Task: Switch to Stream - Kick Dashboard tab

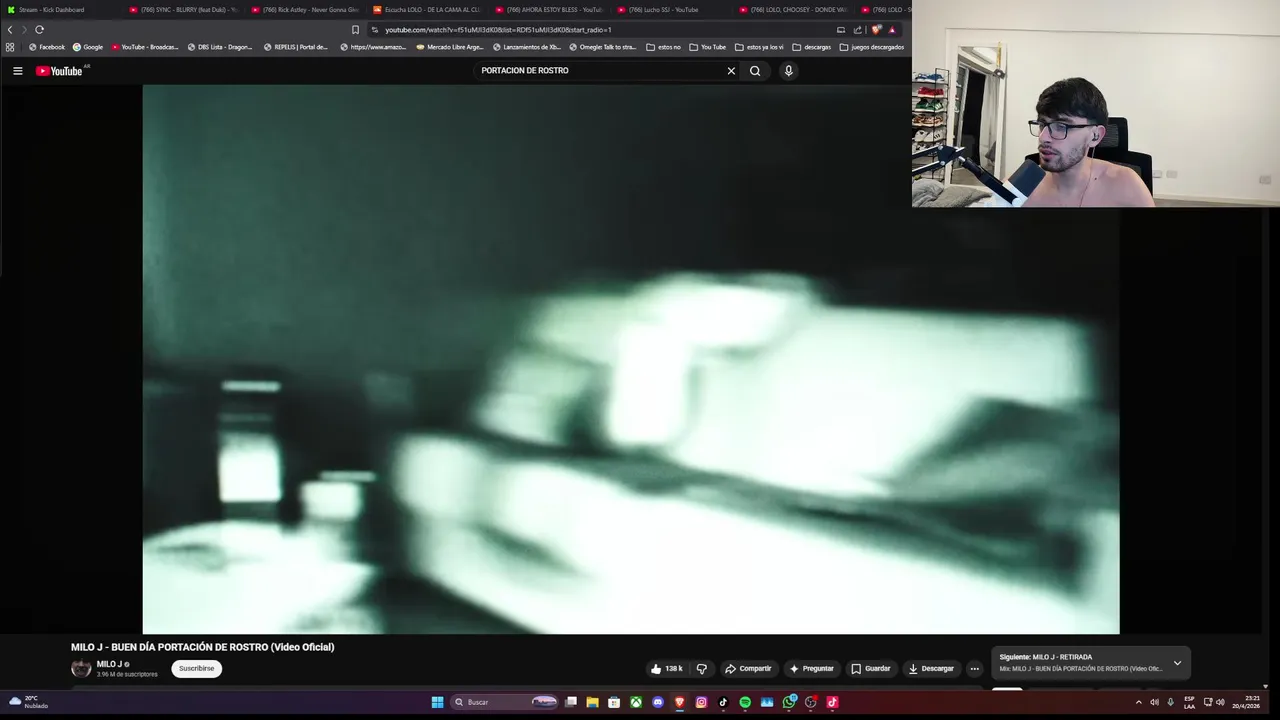Action: point(60,10)
